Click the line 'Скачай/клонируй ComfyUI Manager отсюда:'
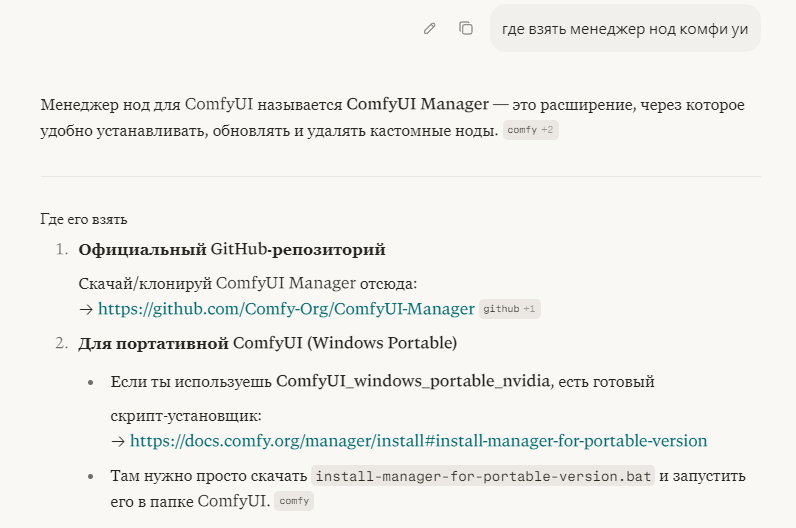This screenshot has width=796, height=528. pyautogui.click(x=248, y=283)
